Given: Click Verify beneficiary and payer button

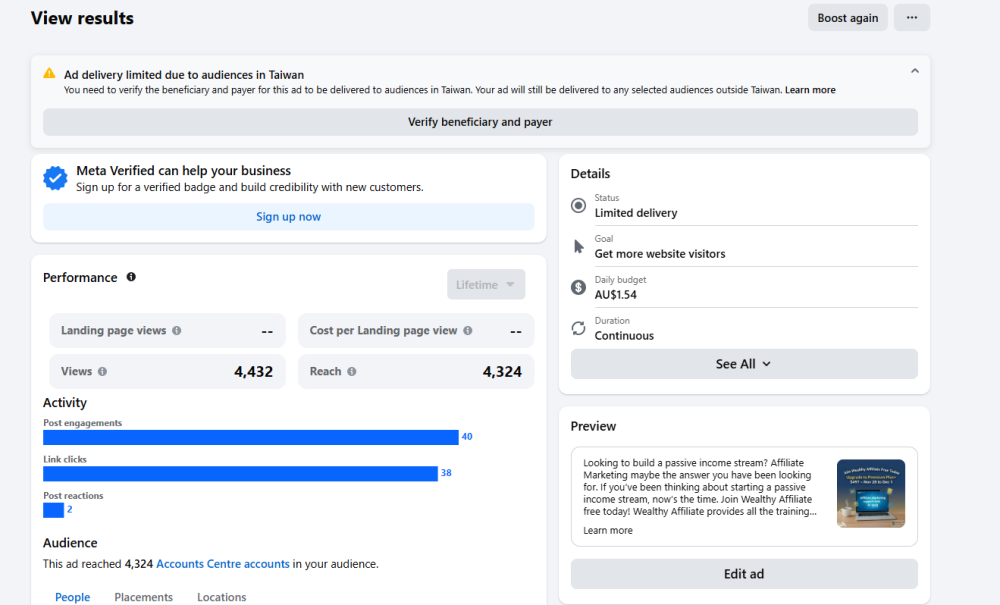Looking at the screenshot, I should click(x=480, y=122).
